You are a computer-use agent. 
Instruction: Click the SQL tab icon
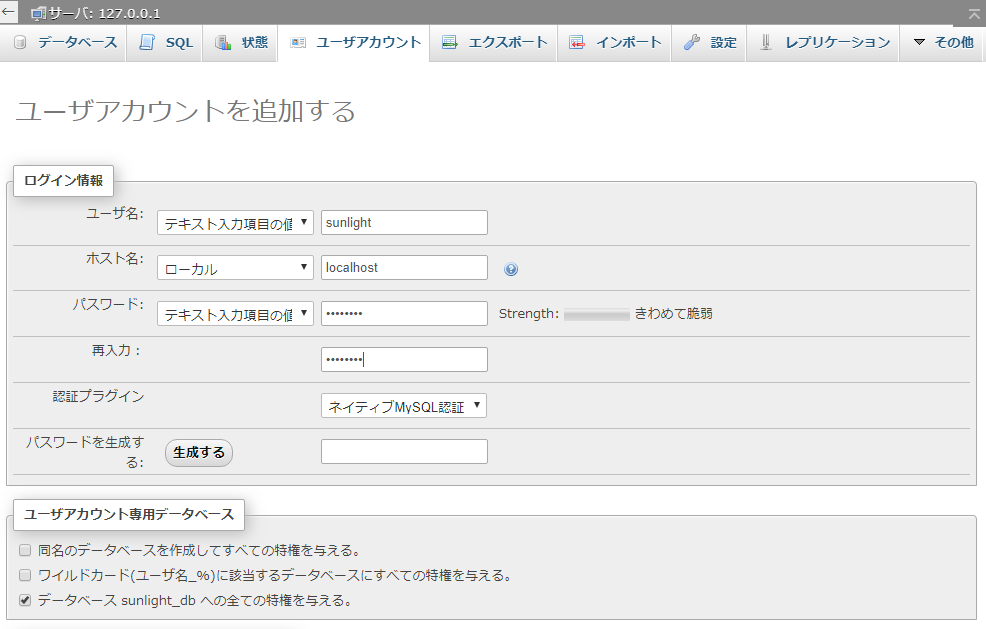pyautogui.click(x=148, y=43)
